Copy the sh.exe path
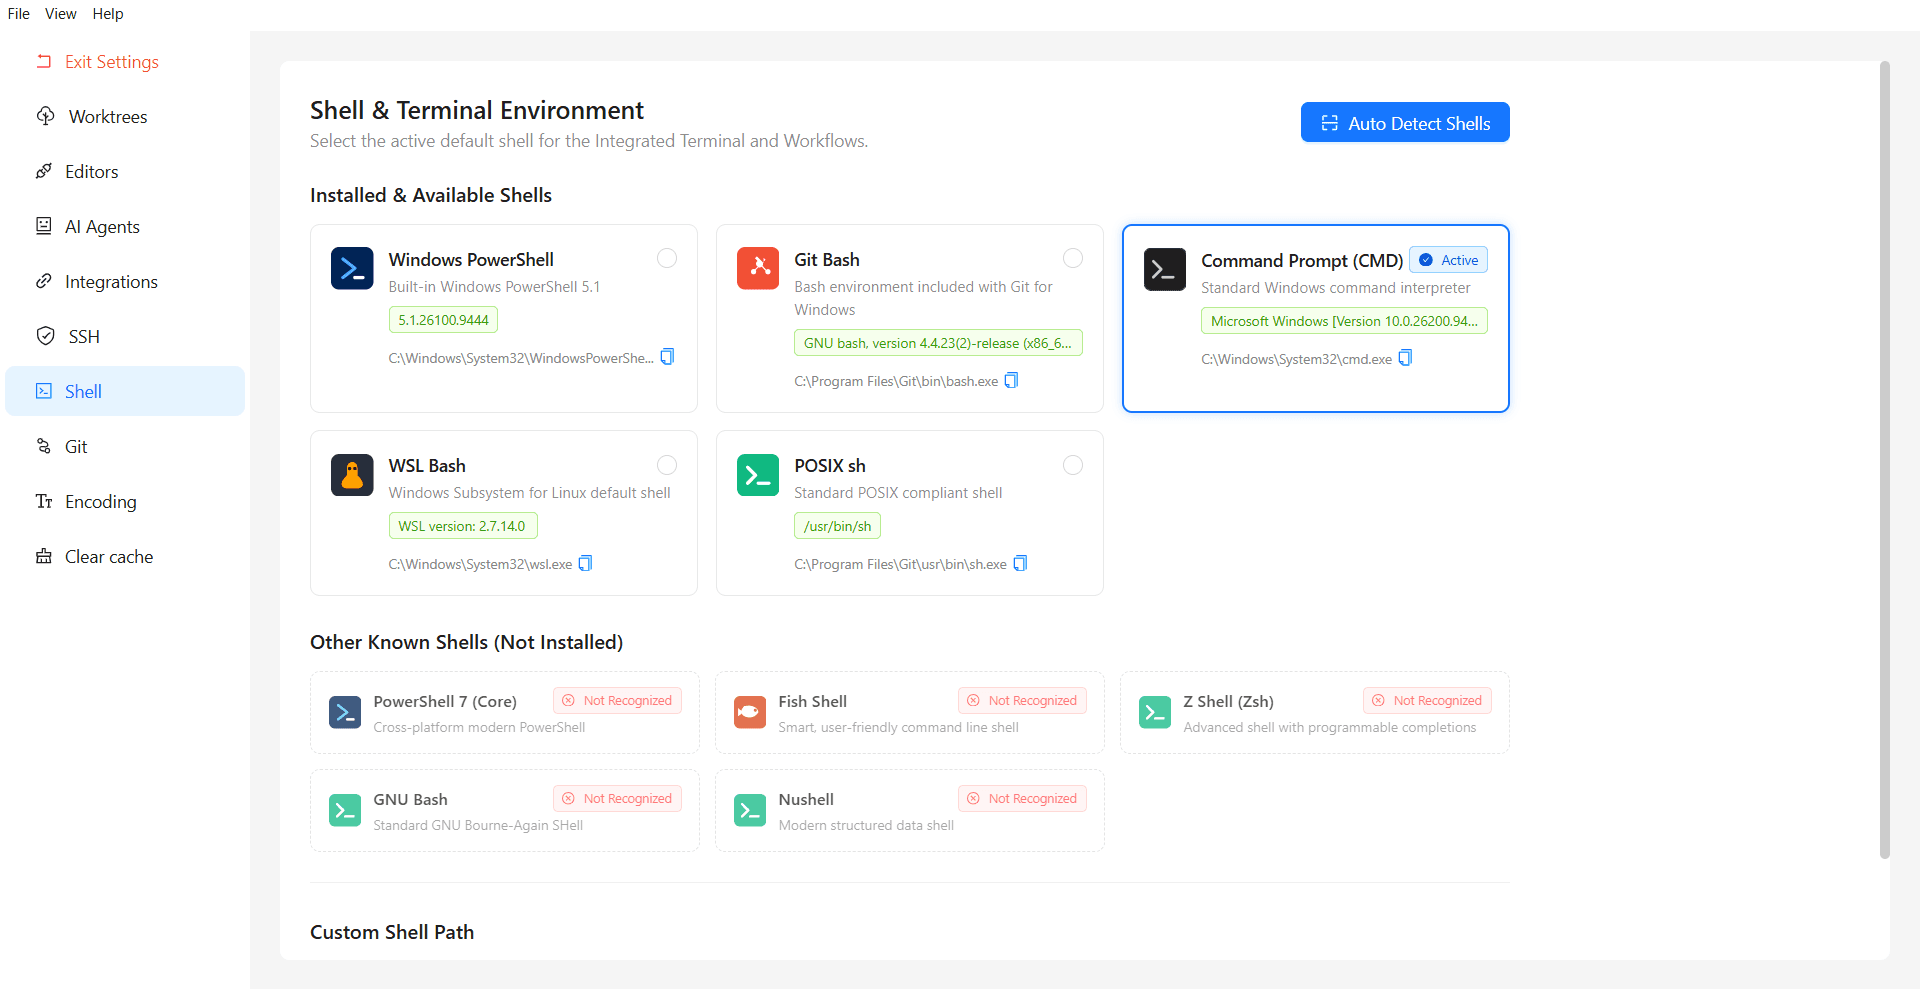This screenshot has width=1920, height=989. coord(1020,563)
